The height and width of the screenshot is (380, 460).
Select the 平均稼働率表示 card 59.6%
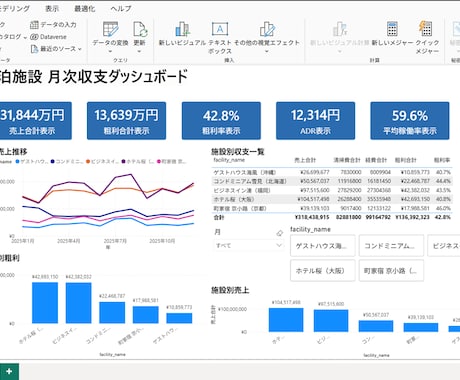(410, 121)
